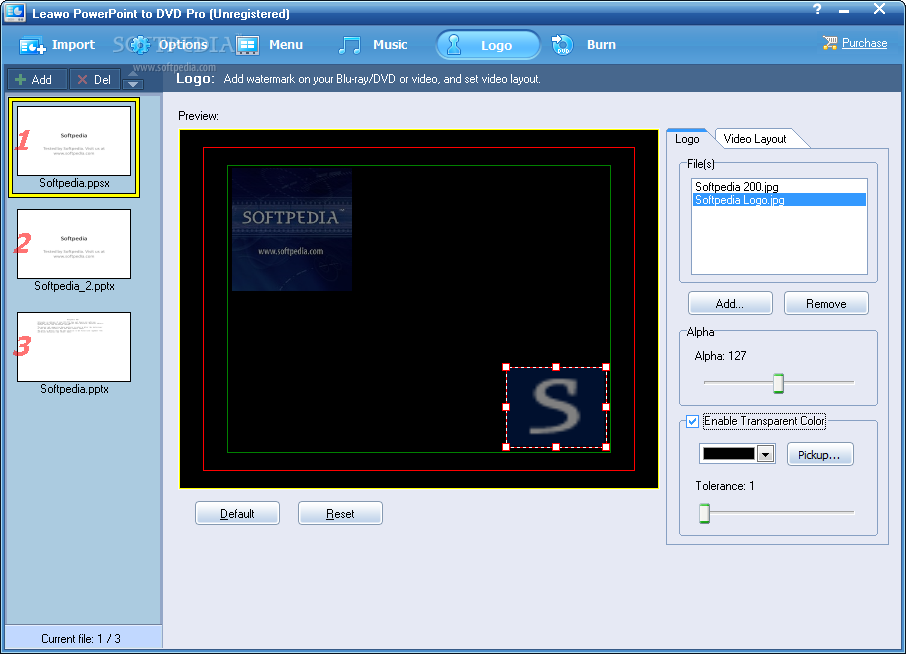Image resolution: width=906 pixels, height=654 pixels.
Task: Click the Purchase cart icon
Action: pyautogui.click(x=830, y=43)
